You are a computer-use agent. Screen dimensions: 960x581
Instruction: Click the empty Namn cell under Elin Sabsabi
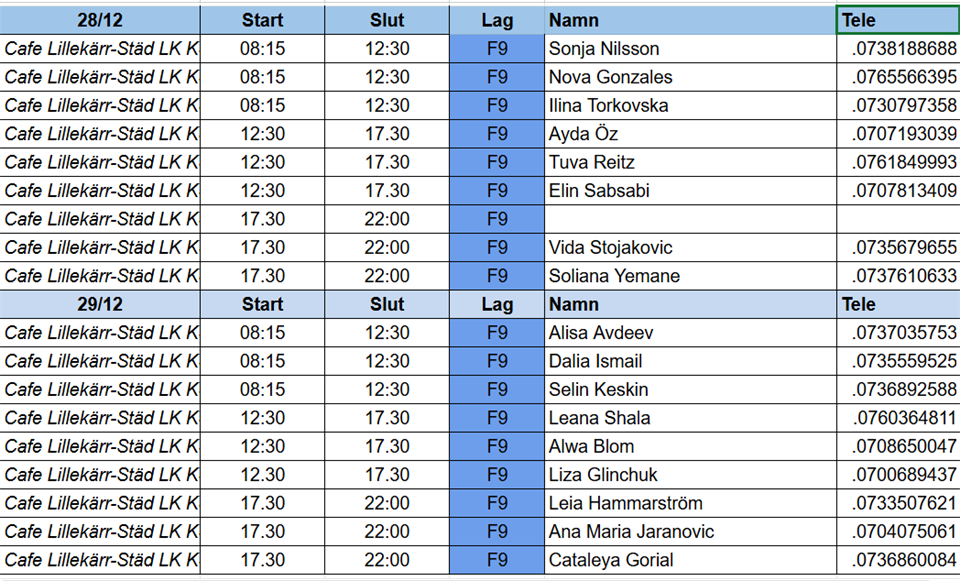pyautogui.click(x=690, y=219)
